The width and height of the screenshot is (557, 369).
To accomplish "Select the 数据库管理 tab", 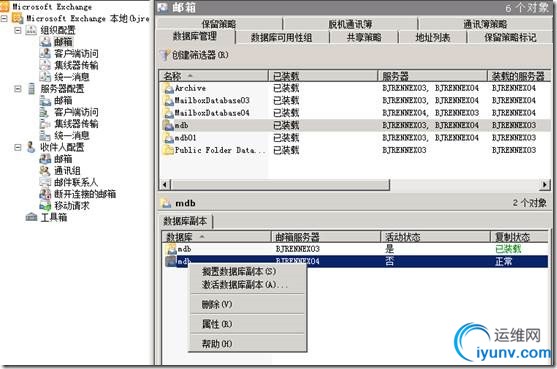I will (195, 36).
